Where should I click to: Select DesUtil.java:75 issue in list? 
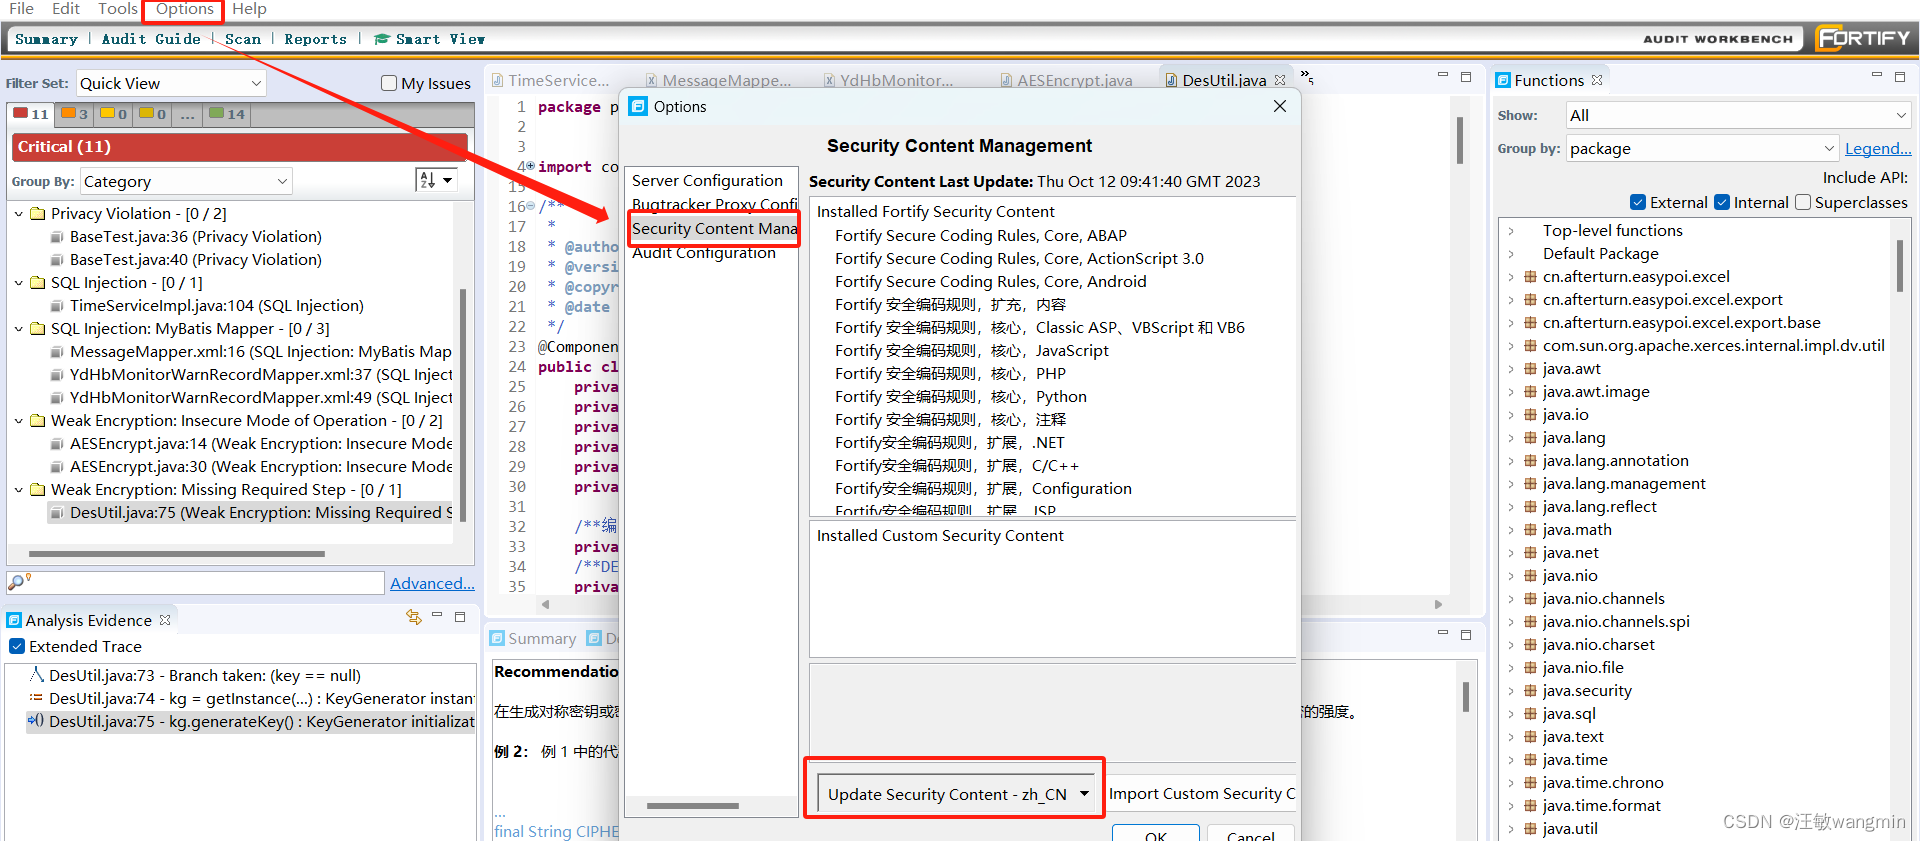click(251, 512)
